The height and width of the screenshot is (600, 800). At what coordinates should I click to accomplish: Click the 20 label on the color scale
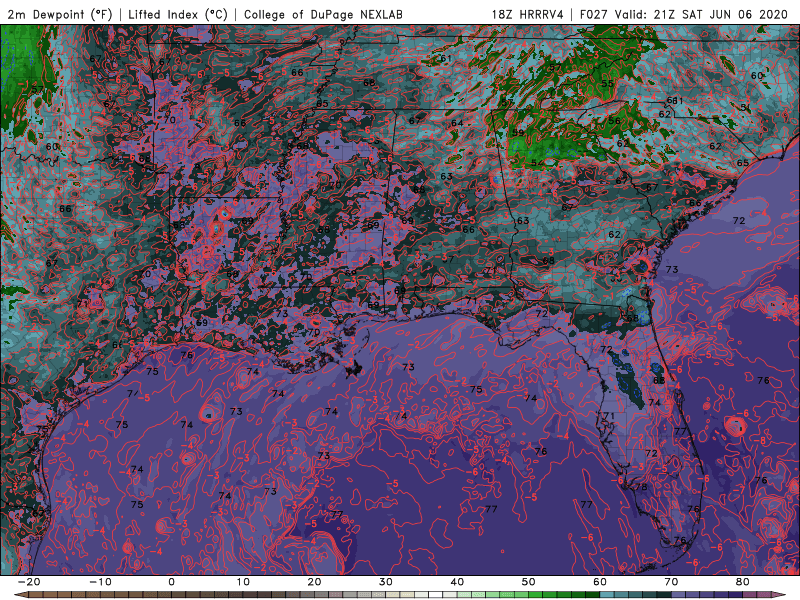(x=314, y=582)
